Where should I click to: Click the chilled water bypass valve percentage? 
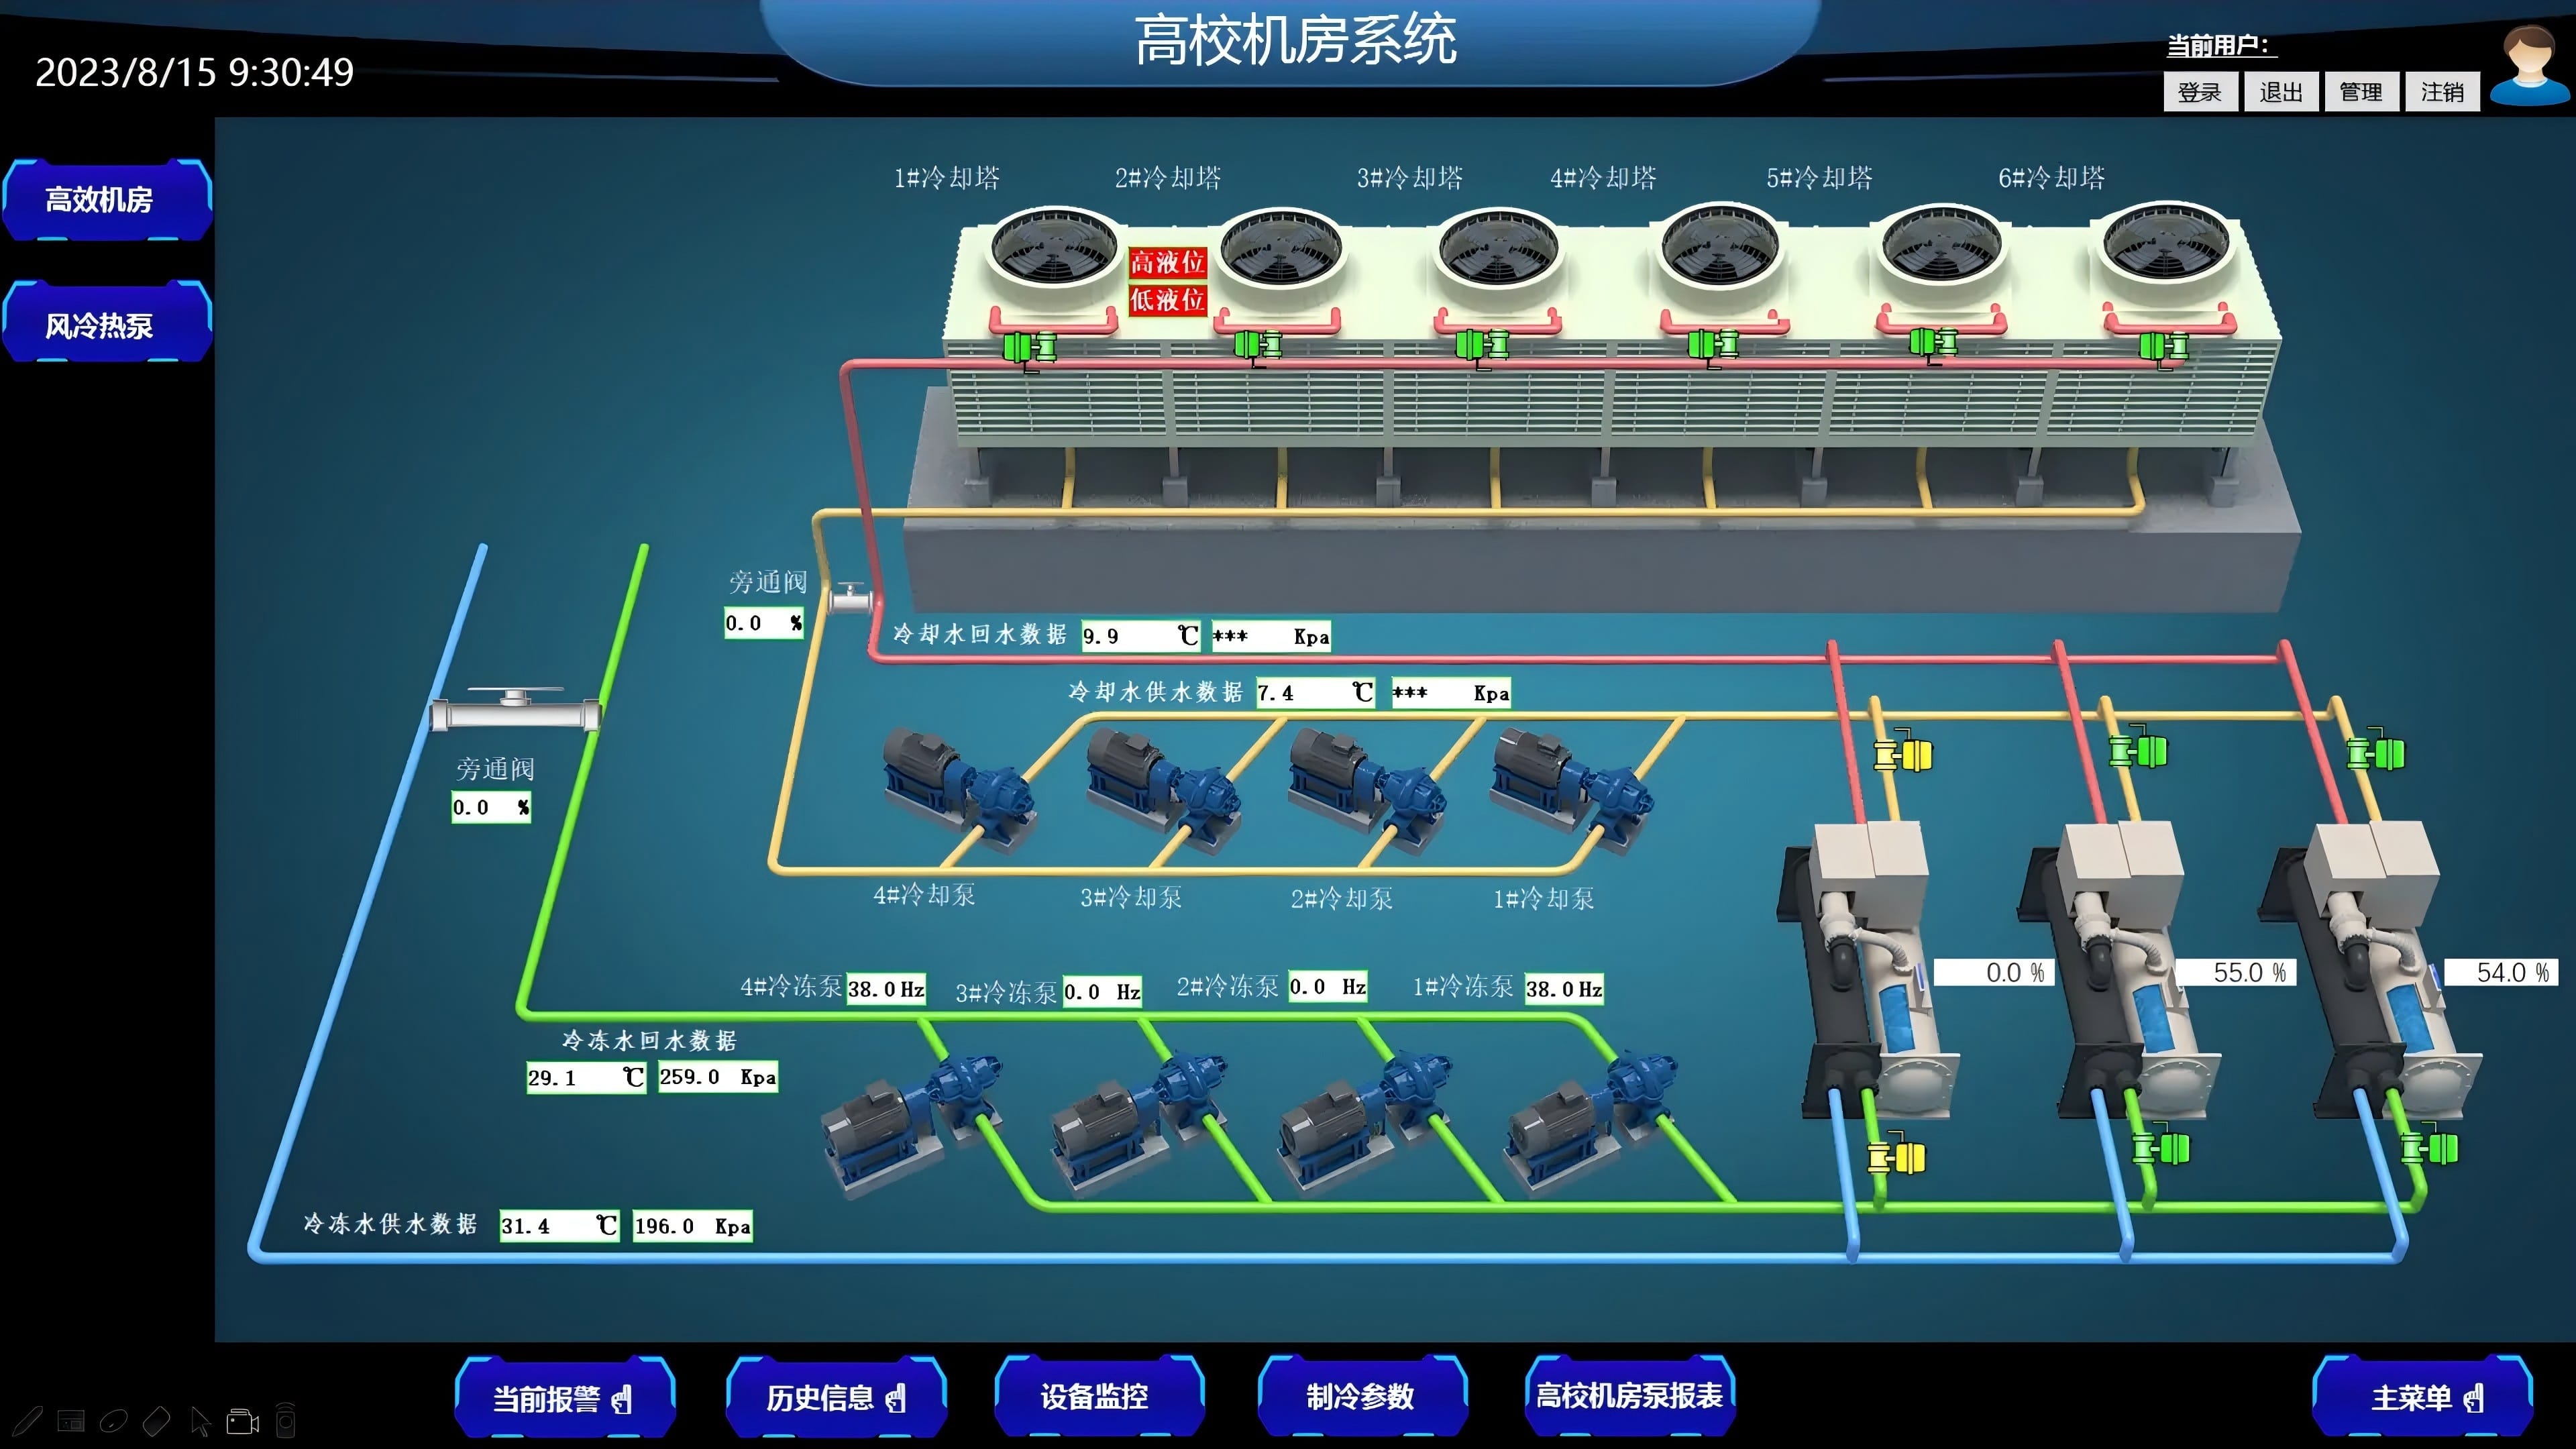point(490,807)
